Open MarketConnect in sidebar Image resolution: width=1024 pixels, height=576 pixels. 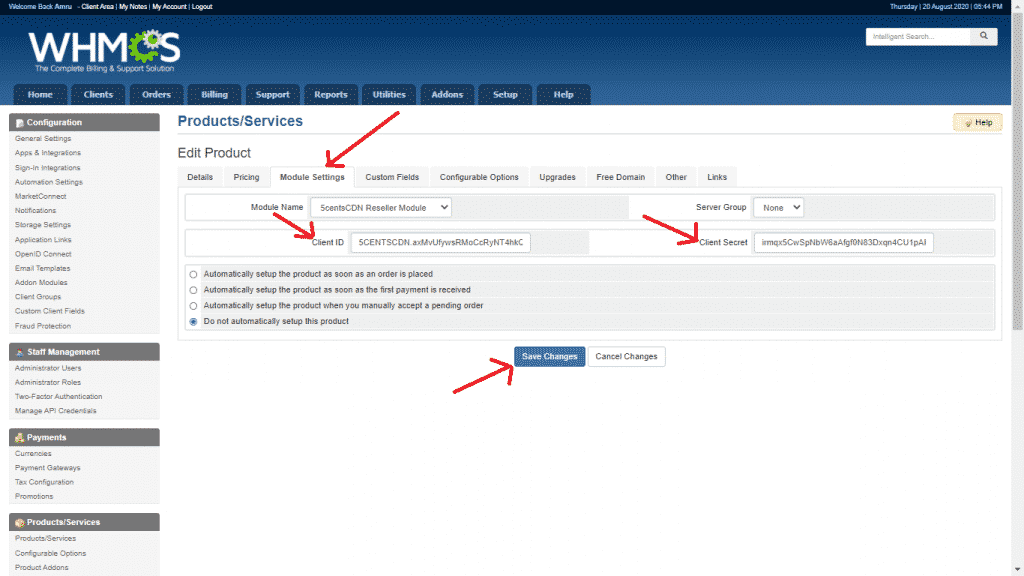pyautogui.click(x=40, y=197)
